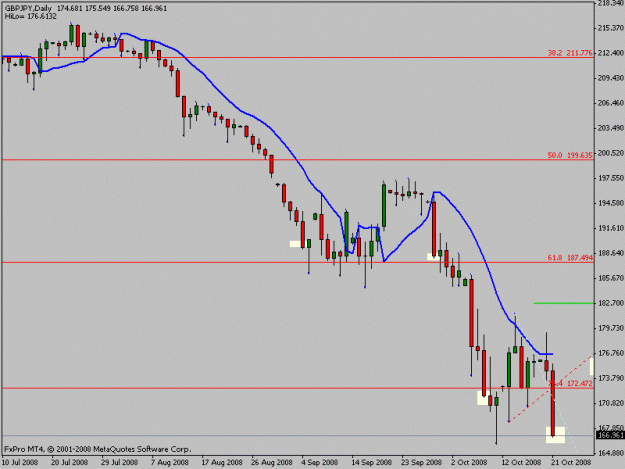The width and height of the screenshot is (625, 469).
Task: Click the 200.520 price axis value
Action: [x=611, y=153]
